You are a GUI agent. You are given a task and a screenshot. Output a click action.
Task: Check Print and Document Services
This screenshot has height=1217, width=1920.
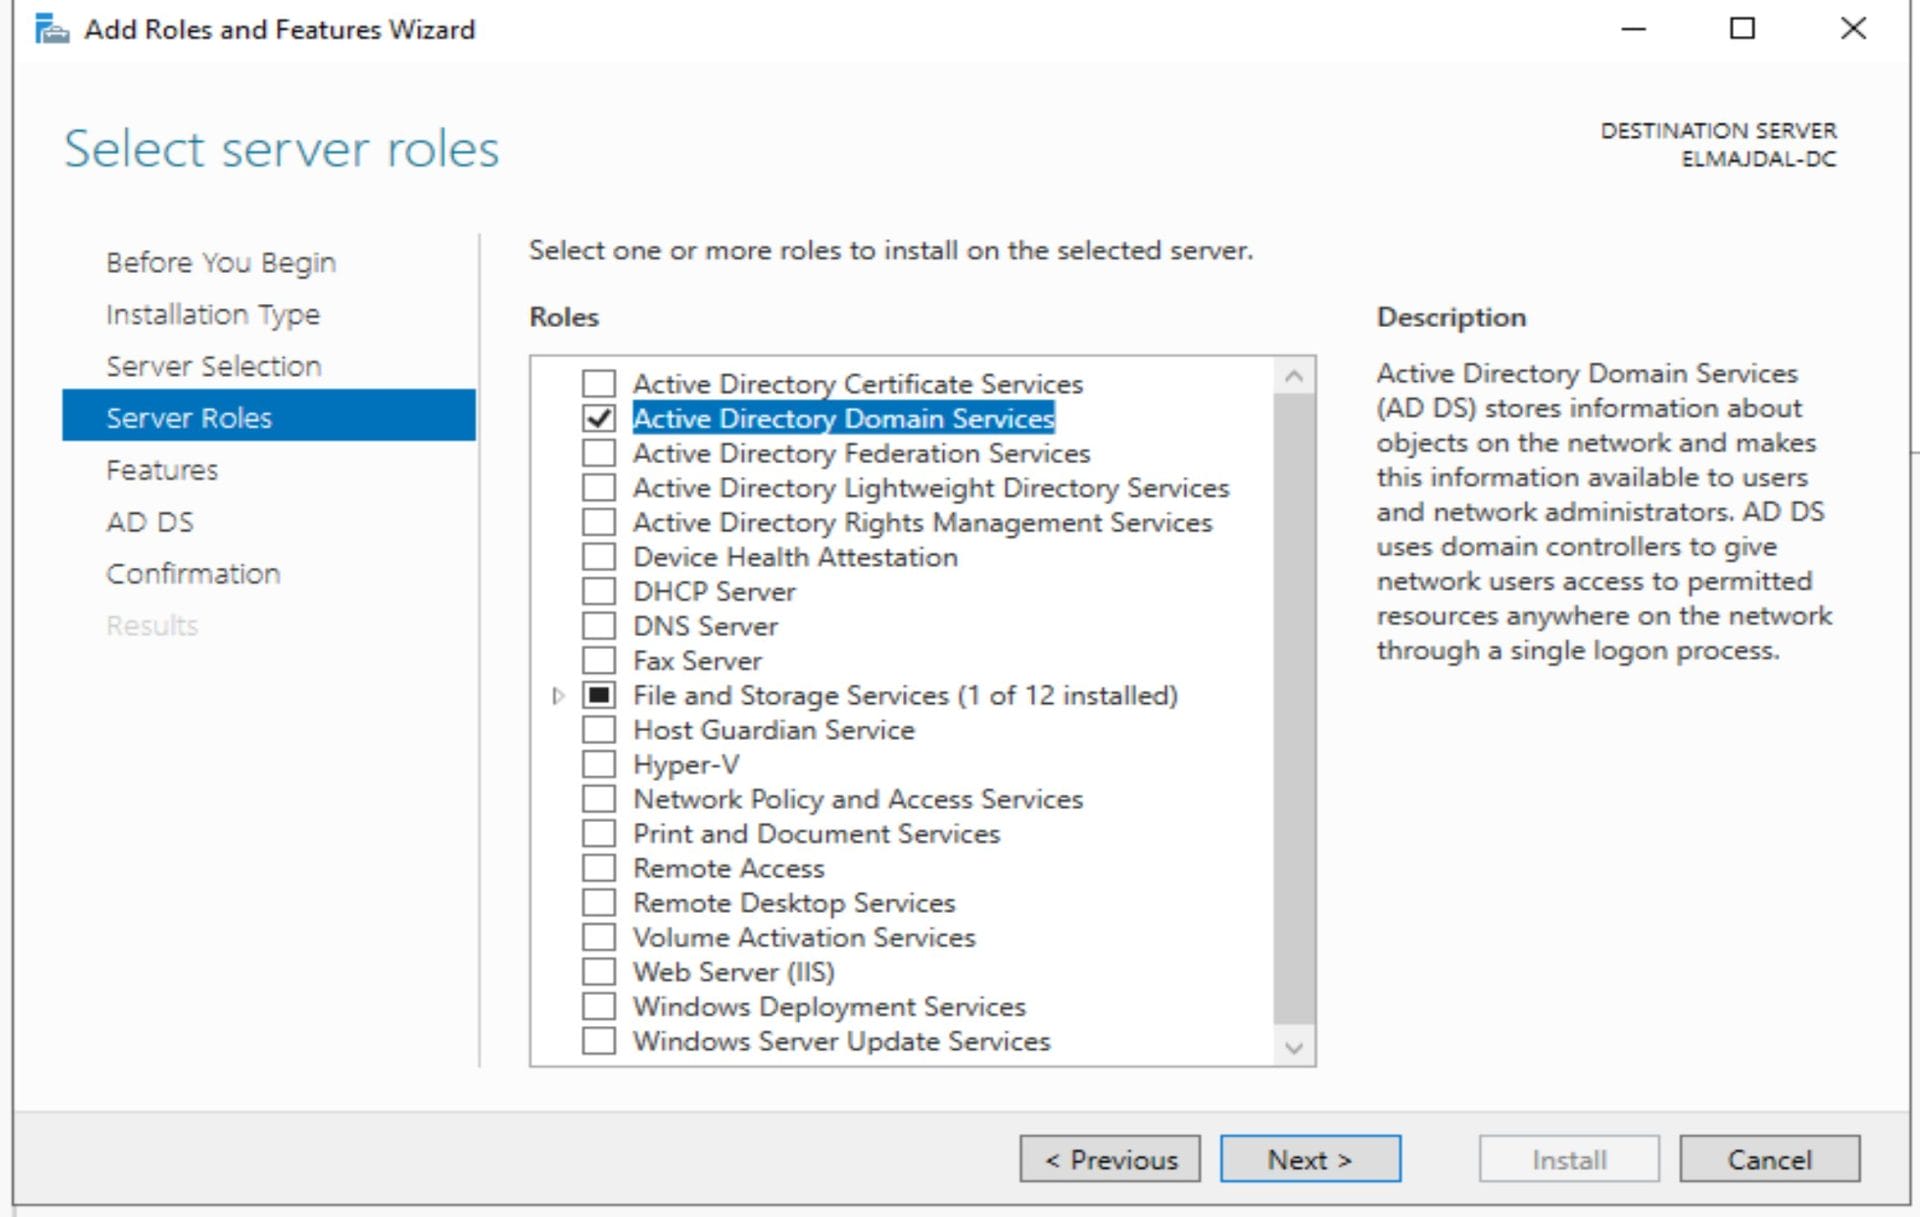pyautogui.click(x=599, y=833)
